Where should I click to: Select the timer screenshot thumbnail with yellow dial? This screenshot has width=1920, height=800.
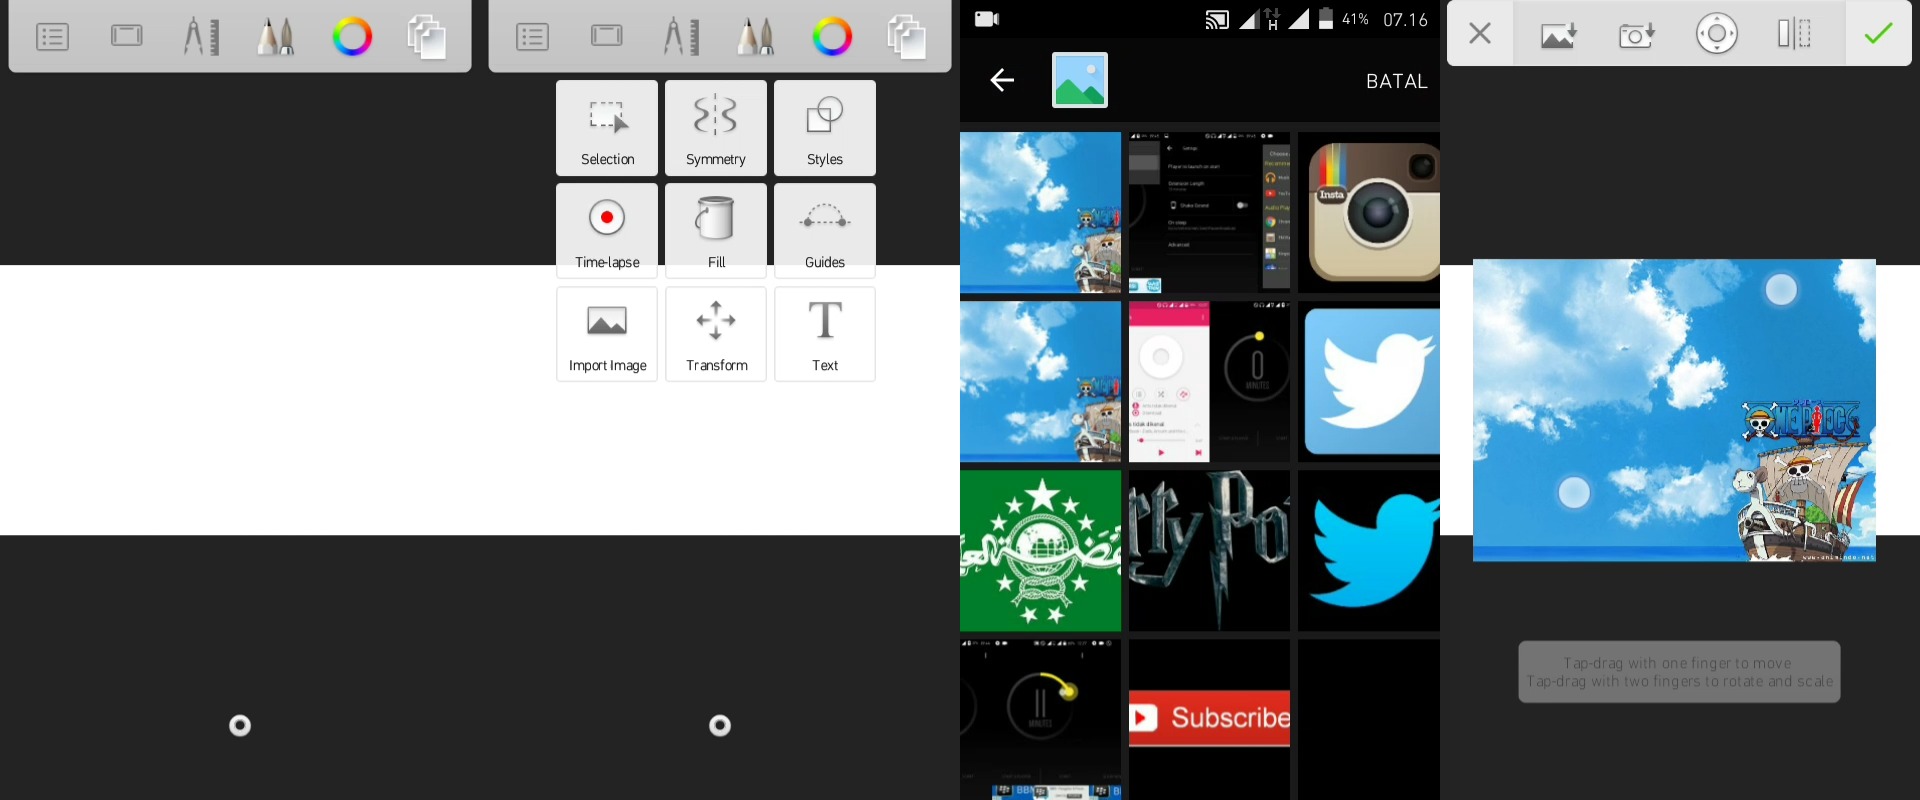click(1040, 719)
